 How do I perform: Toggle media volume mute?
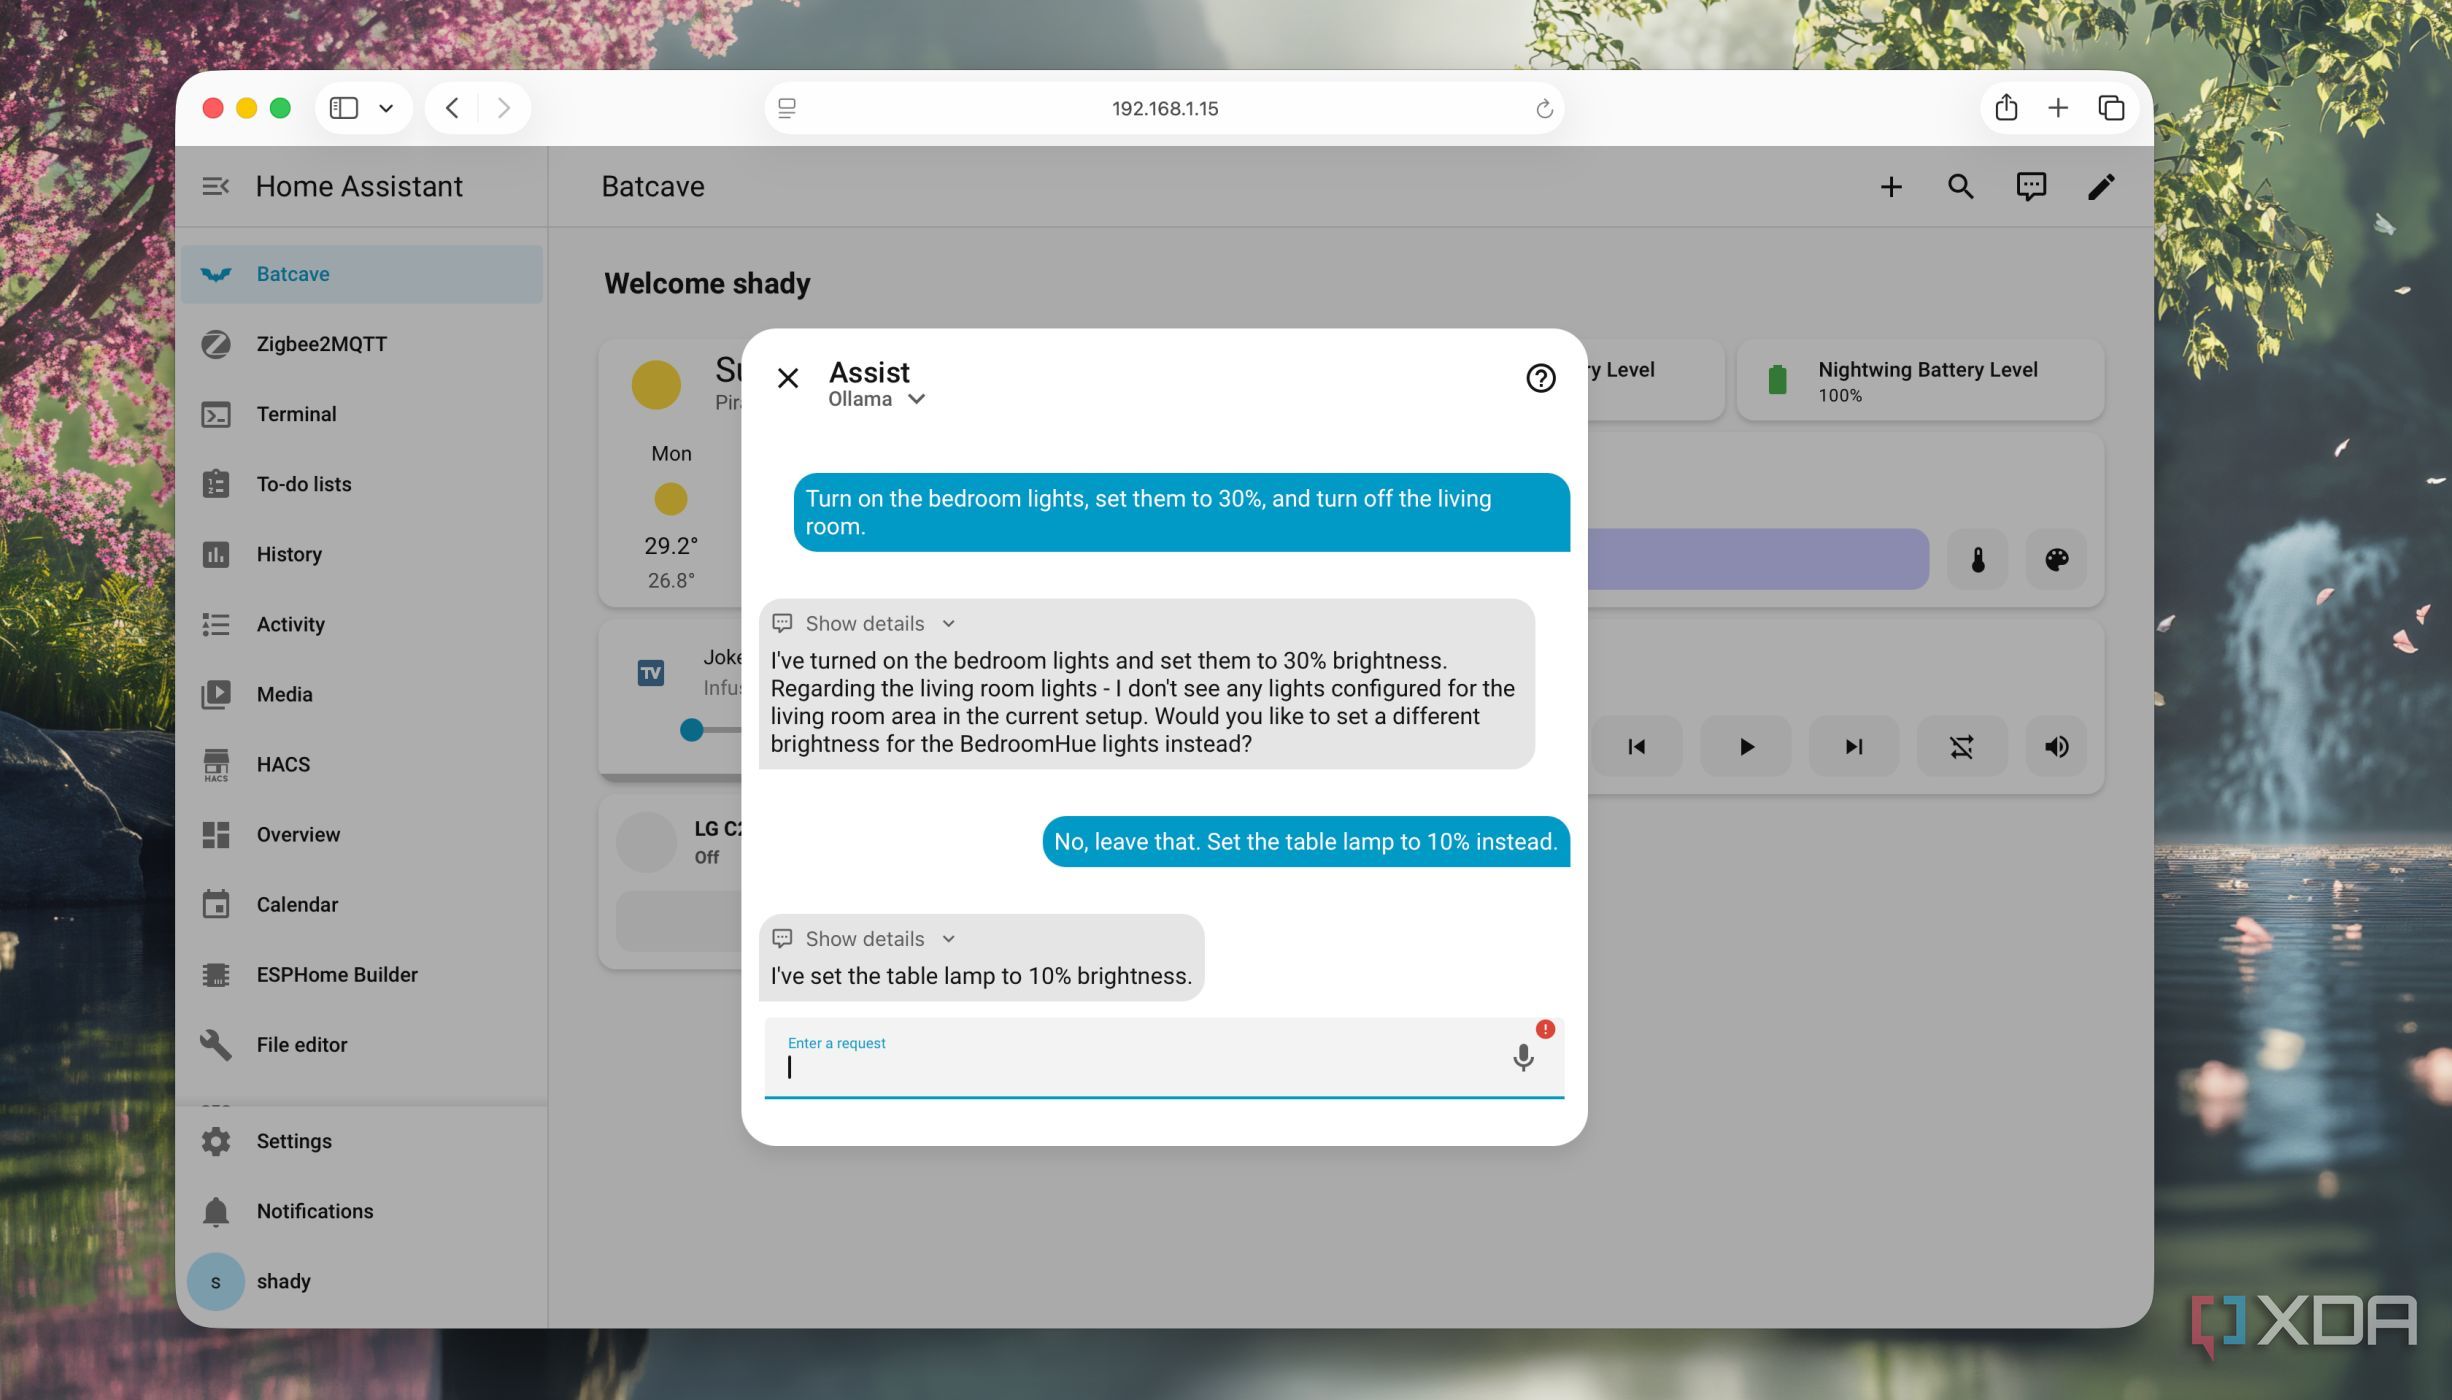click(2056, 746)
